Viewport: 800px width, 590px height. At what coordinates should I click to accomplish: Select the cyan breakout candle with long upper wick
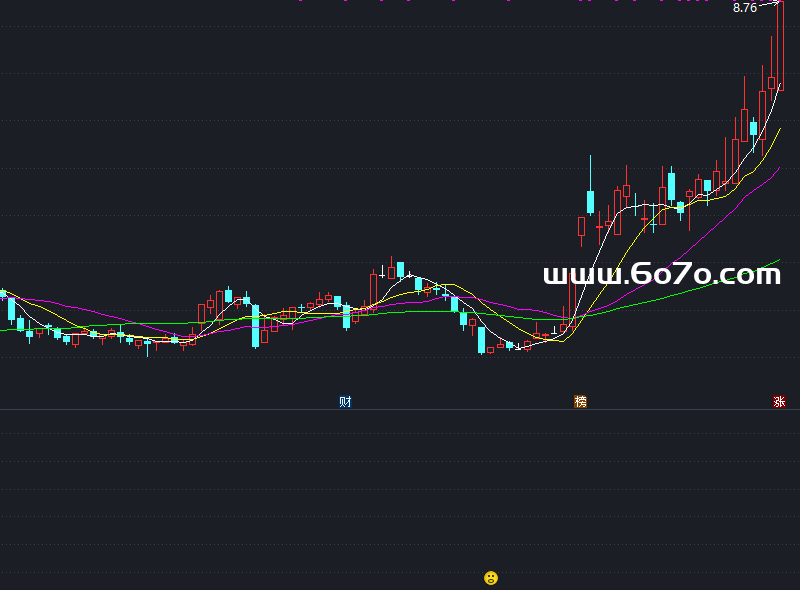click(590, 200)
